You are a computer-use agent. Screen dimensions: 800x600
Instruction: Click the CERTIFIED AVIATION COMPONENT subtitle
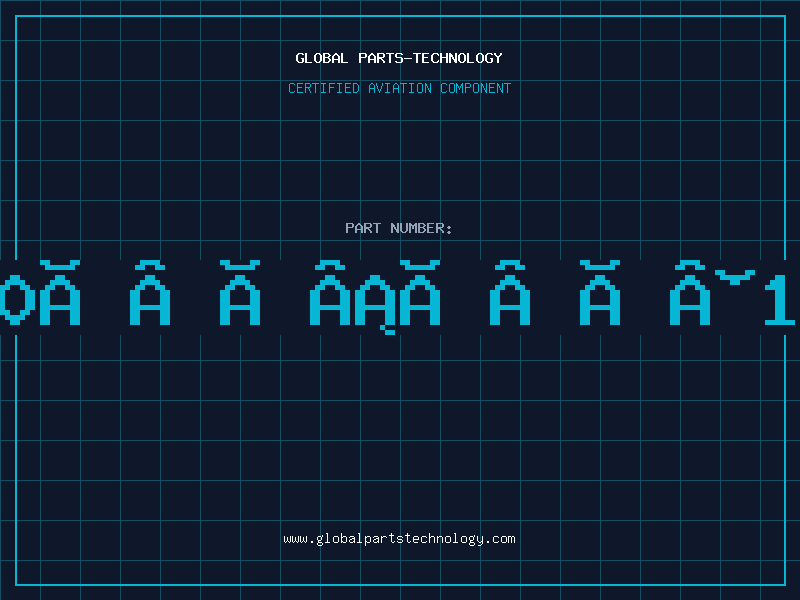click(x=399, y=88)
